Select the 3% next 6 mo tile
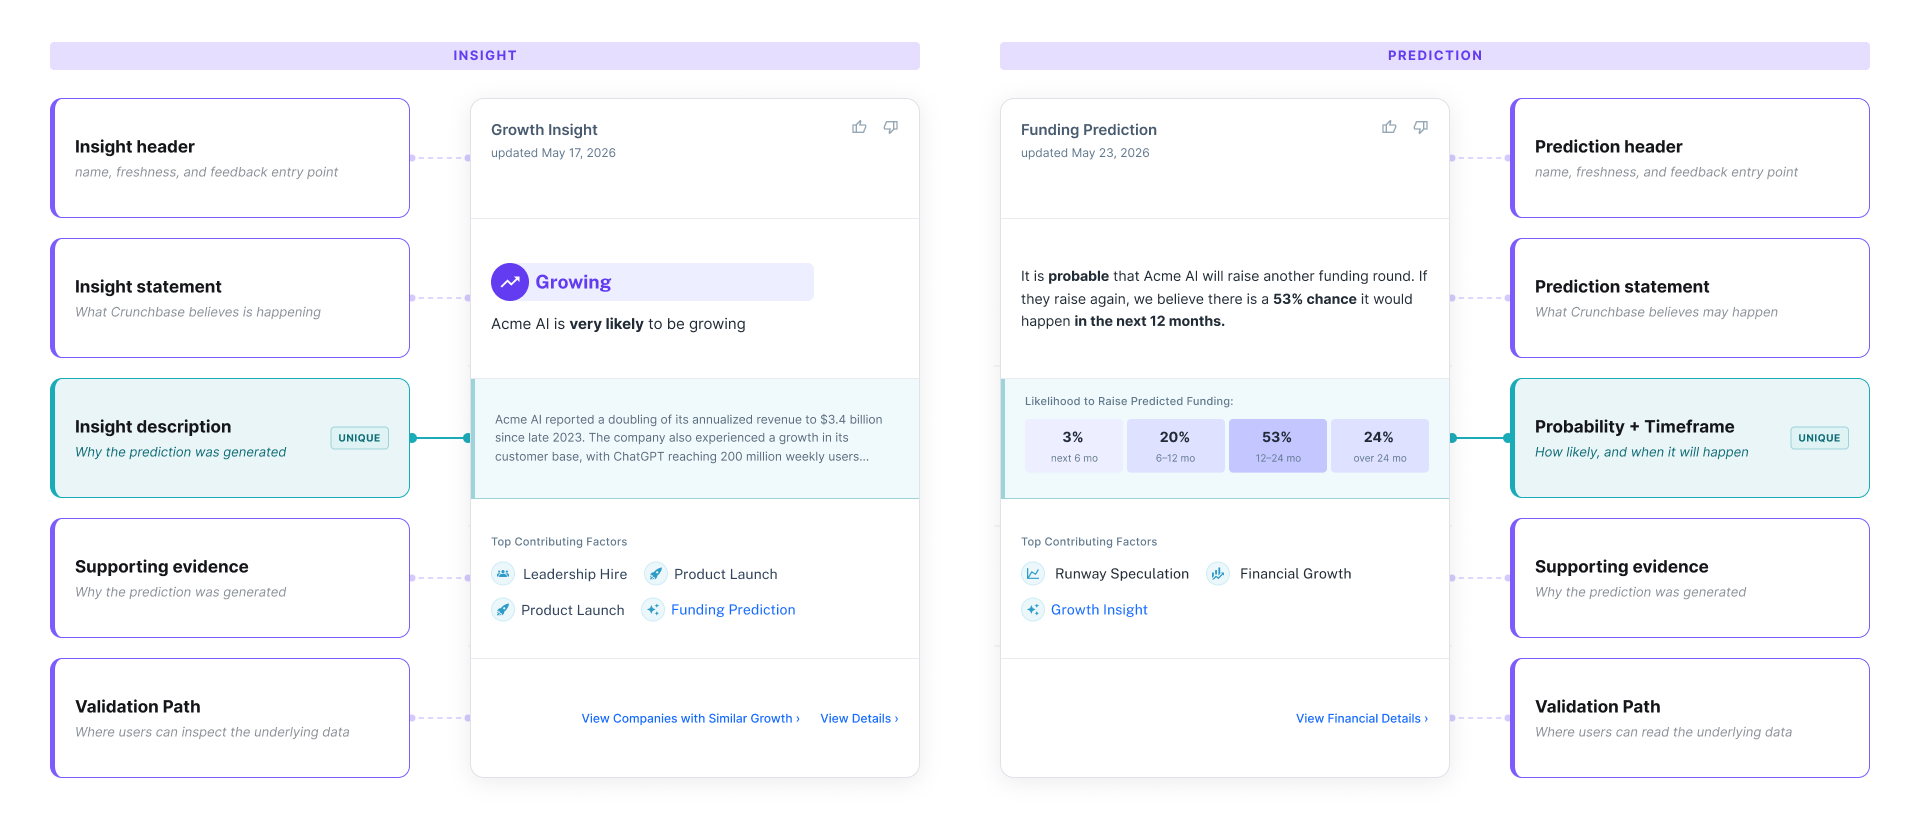Image resolution: width=1920 pixels, height=820 pixels. 1074,446
